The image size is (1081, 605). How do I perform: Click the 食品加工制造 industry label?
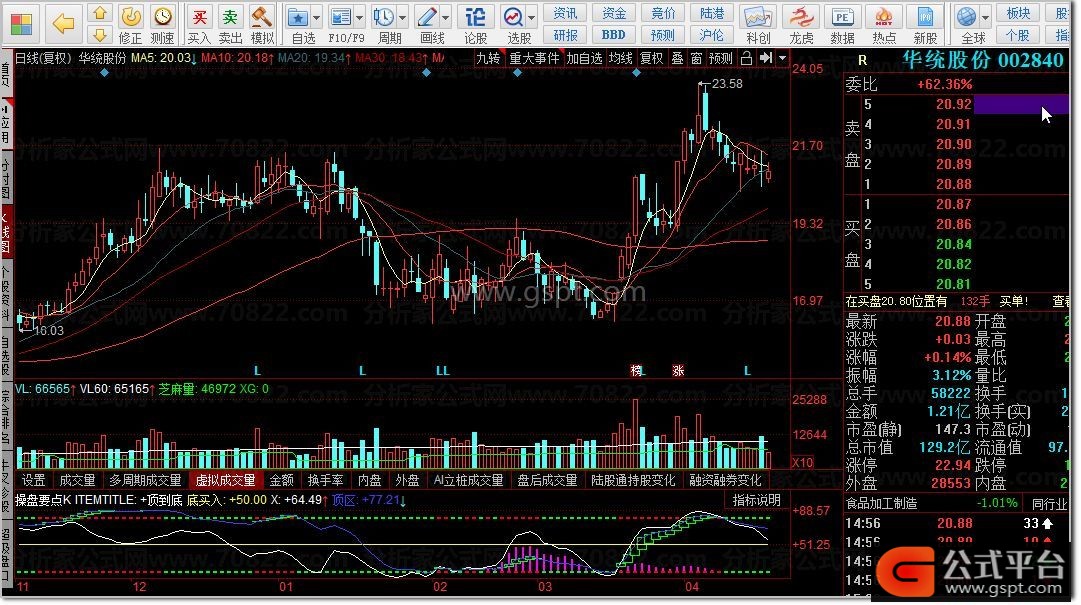coord(881,504)
